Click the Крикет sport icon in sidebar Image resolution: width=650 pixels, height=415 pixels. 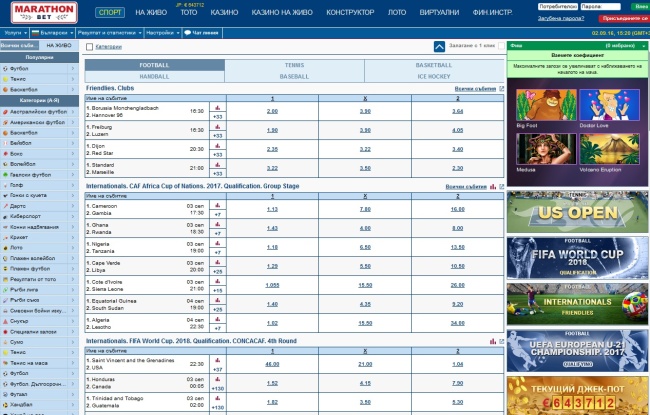pyautogui.click(x=5, y=238)
